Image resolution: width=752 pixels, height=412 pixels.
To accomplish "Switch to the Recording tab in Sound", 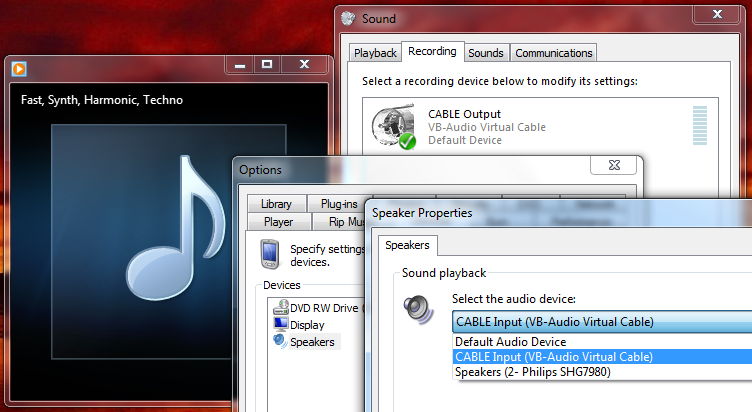I will [433, 51].
